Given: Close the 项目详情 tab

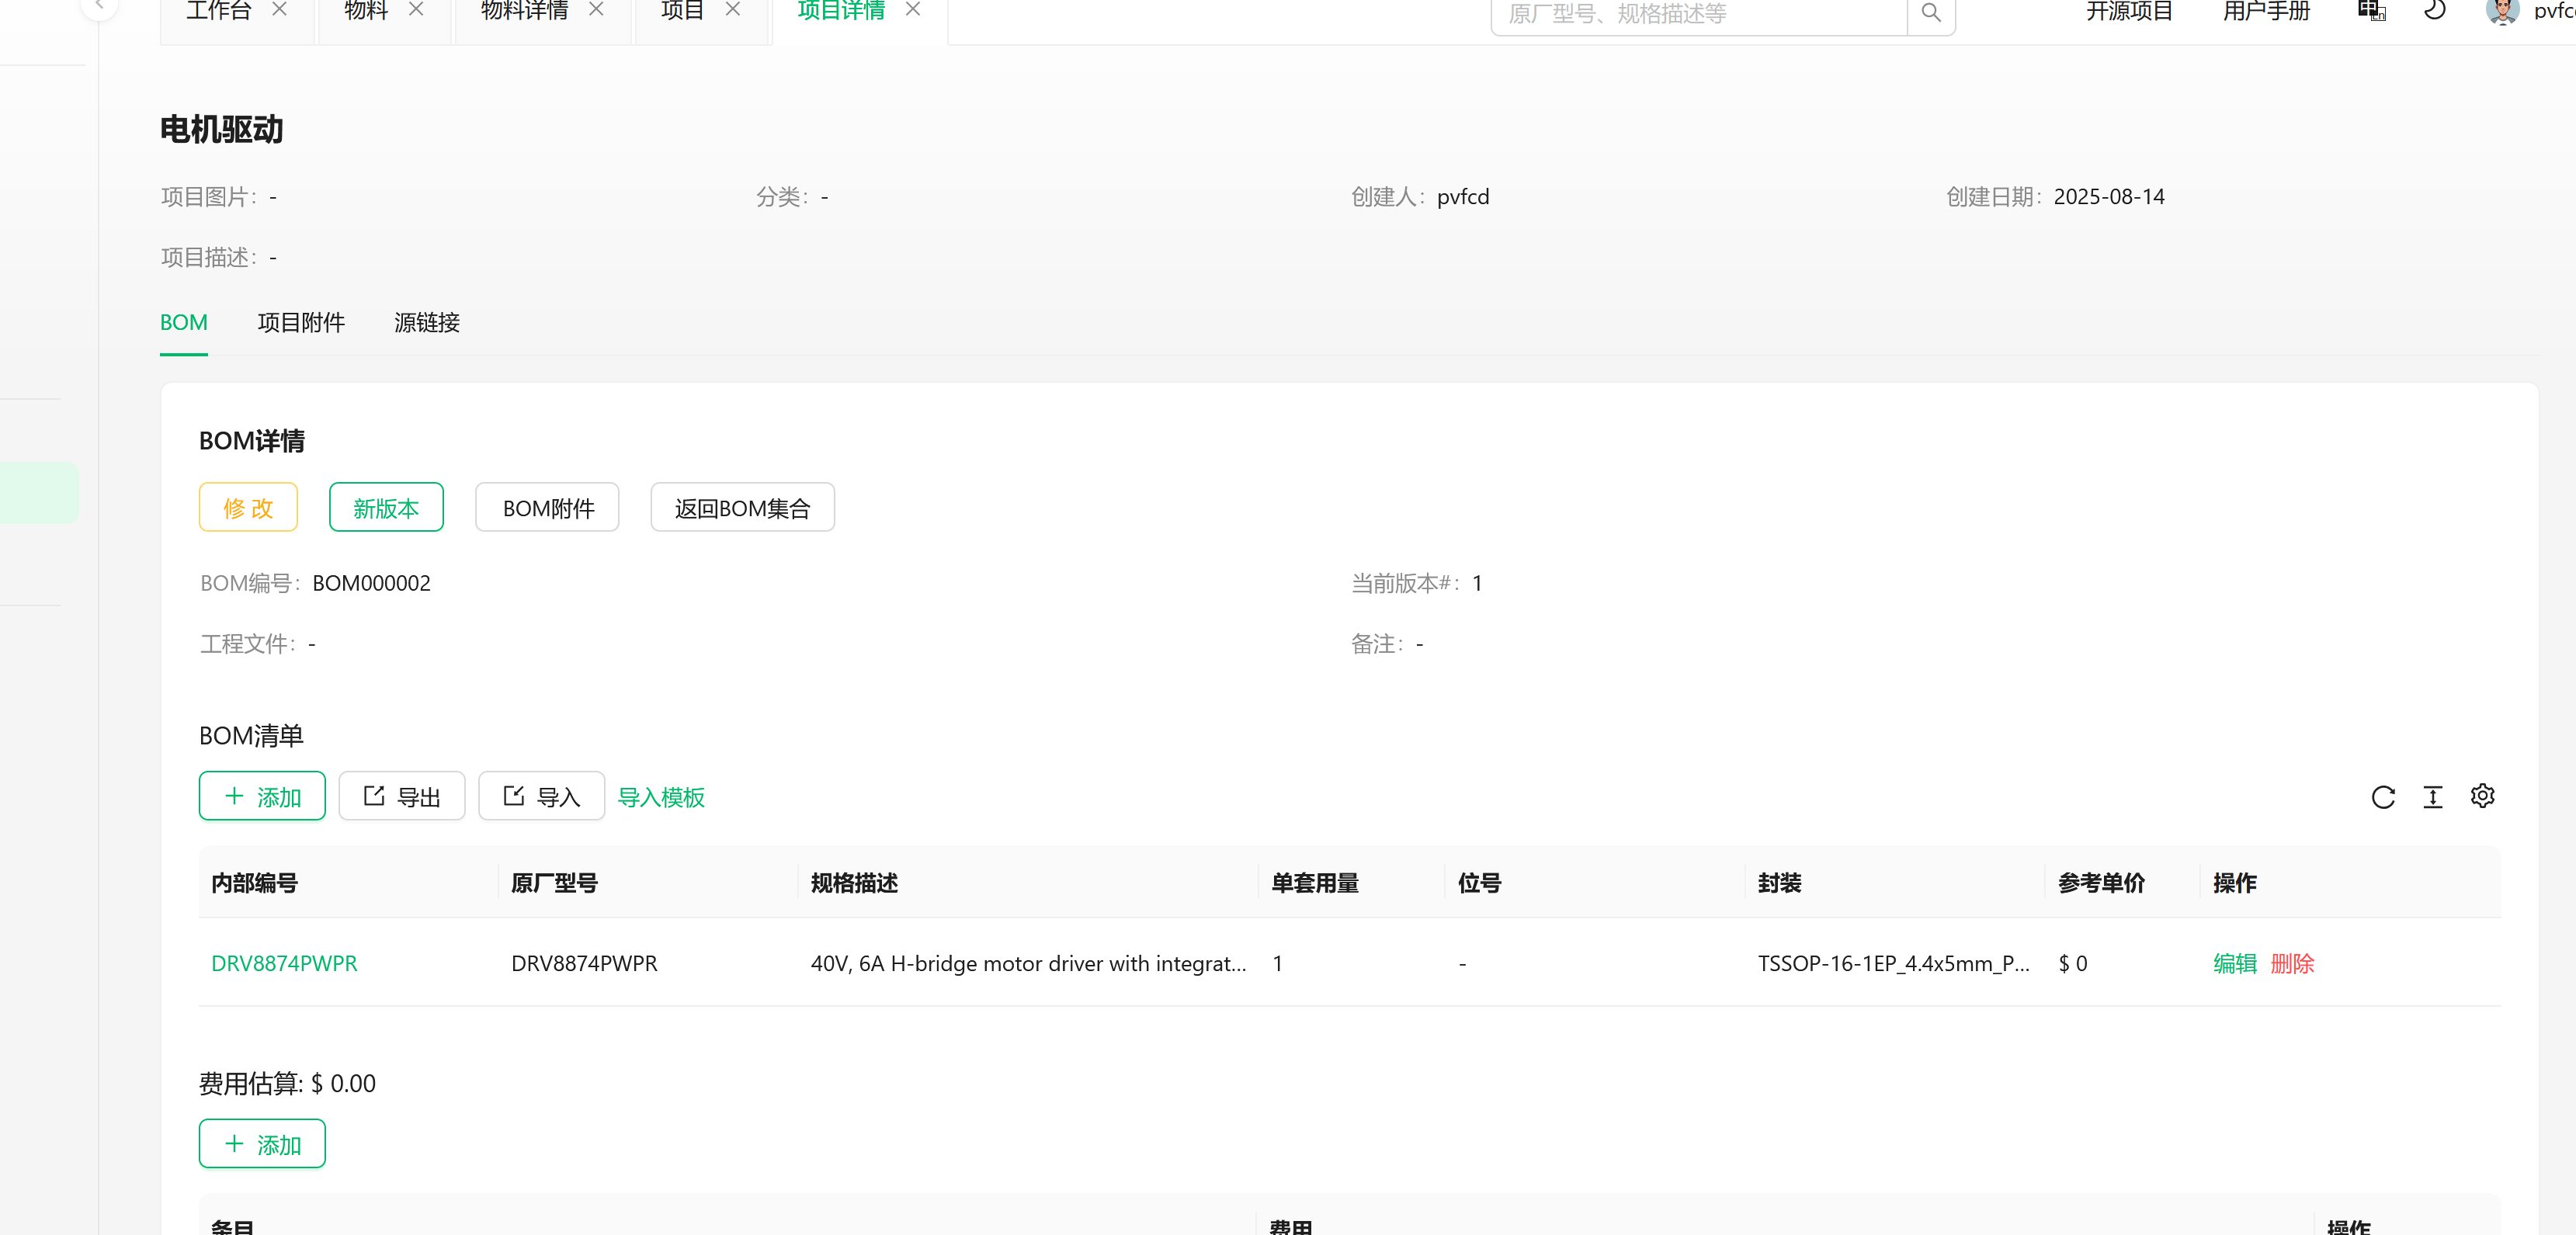Looking at the screenshot, I should 913,10.
